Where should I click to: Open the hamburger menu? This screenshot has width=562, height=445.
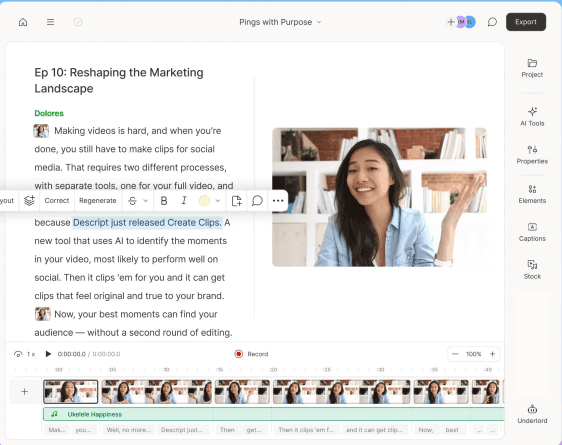click(51, 22)
